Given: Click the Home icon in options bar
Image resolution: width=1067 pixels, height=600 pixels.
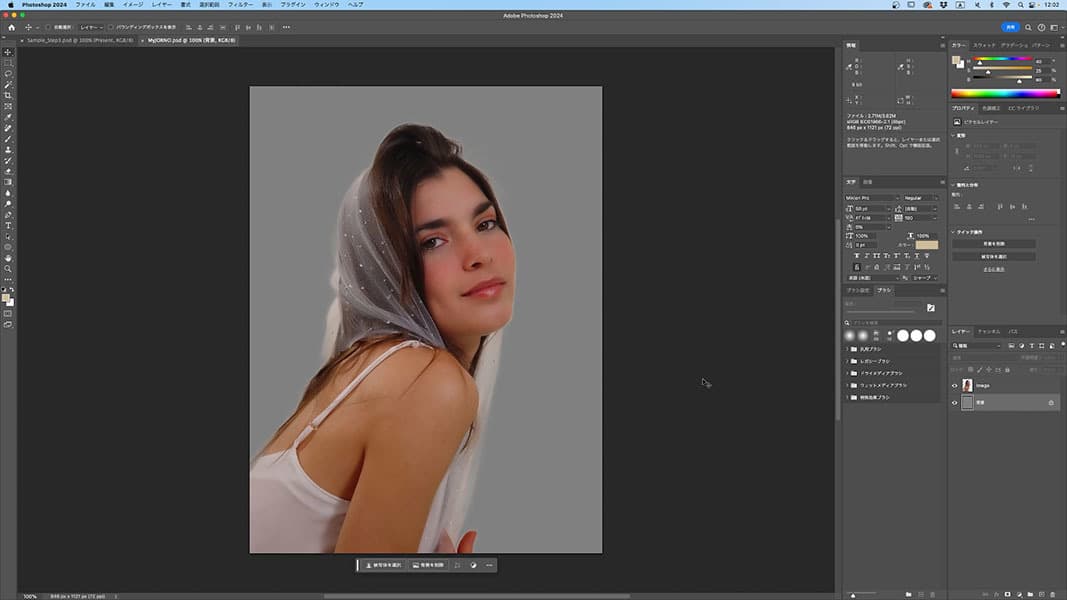Looking at the screenshot, I should (x=11, y=27).
